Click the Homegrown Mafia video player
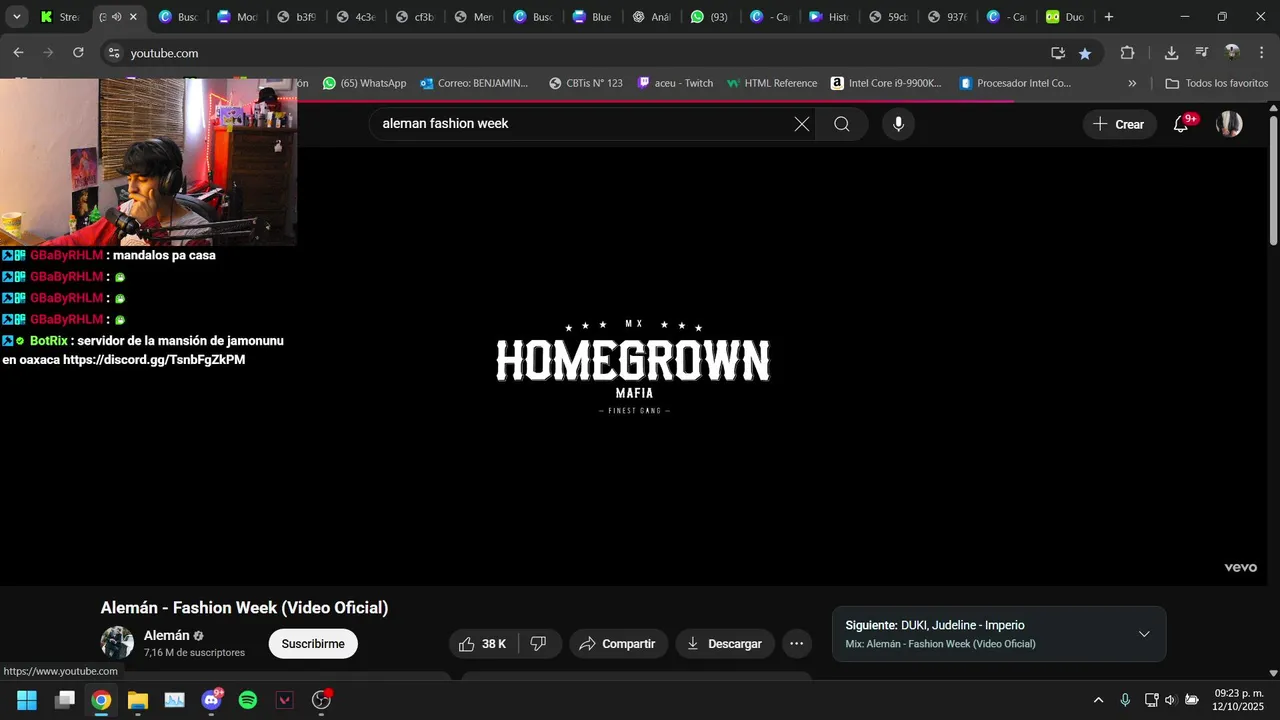1280x720 pixels. 634,366
